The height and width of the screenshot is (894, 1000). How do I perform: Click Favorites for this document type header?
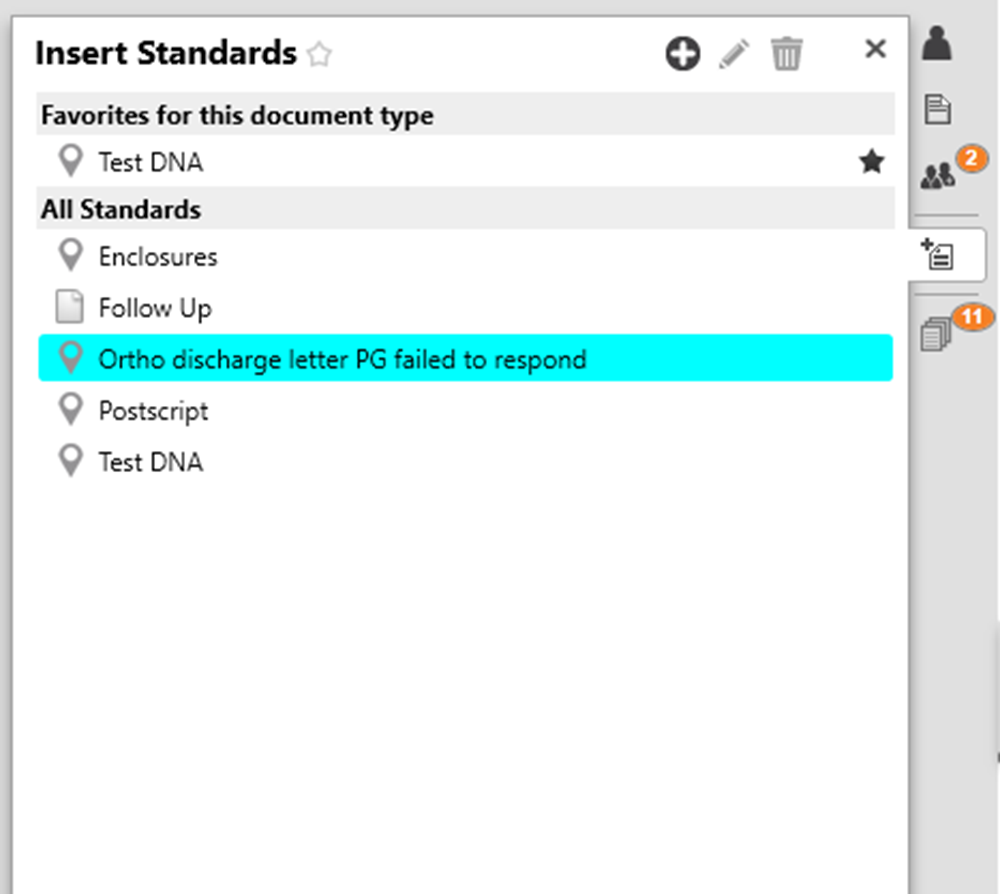465,115
